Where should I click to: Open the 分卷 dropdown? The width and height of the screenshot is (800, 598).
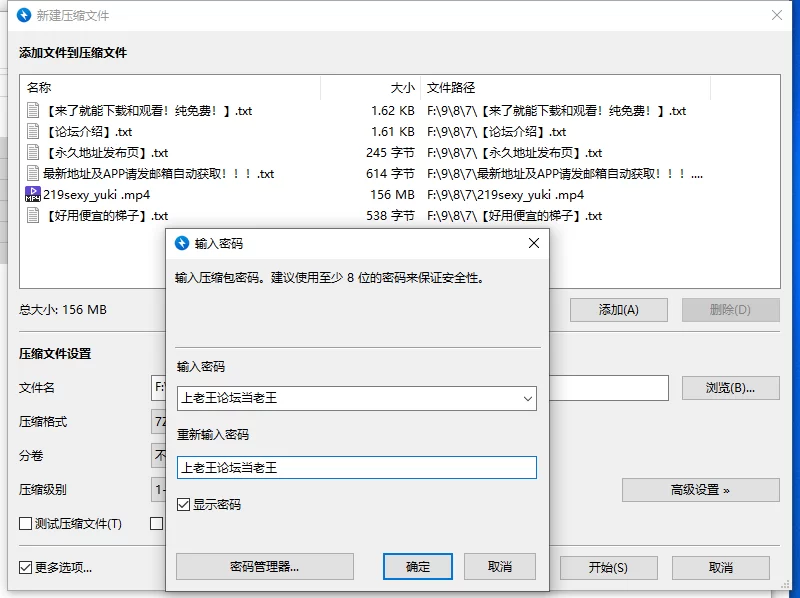coord(158,455)
